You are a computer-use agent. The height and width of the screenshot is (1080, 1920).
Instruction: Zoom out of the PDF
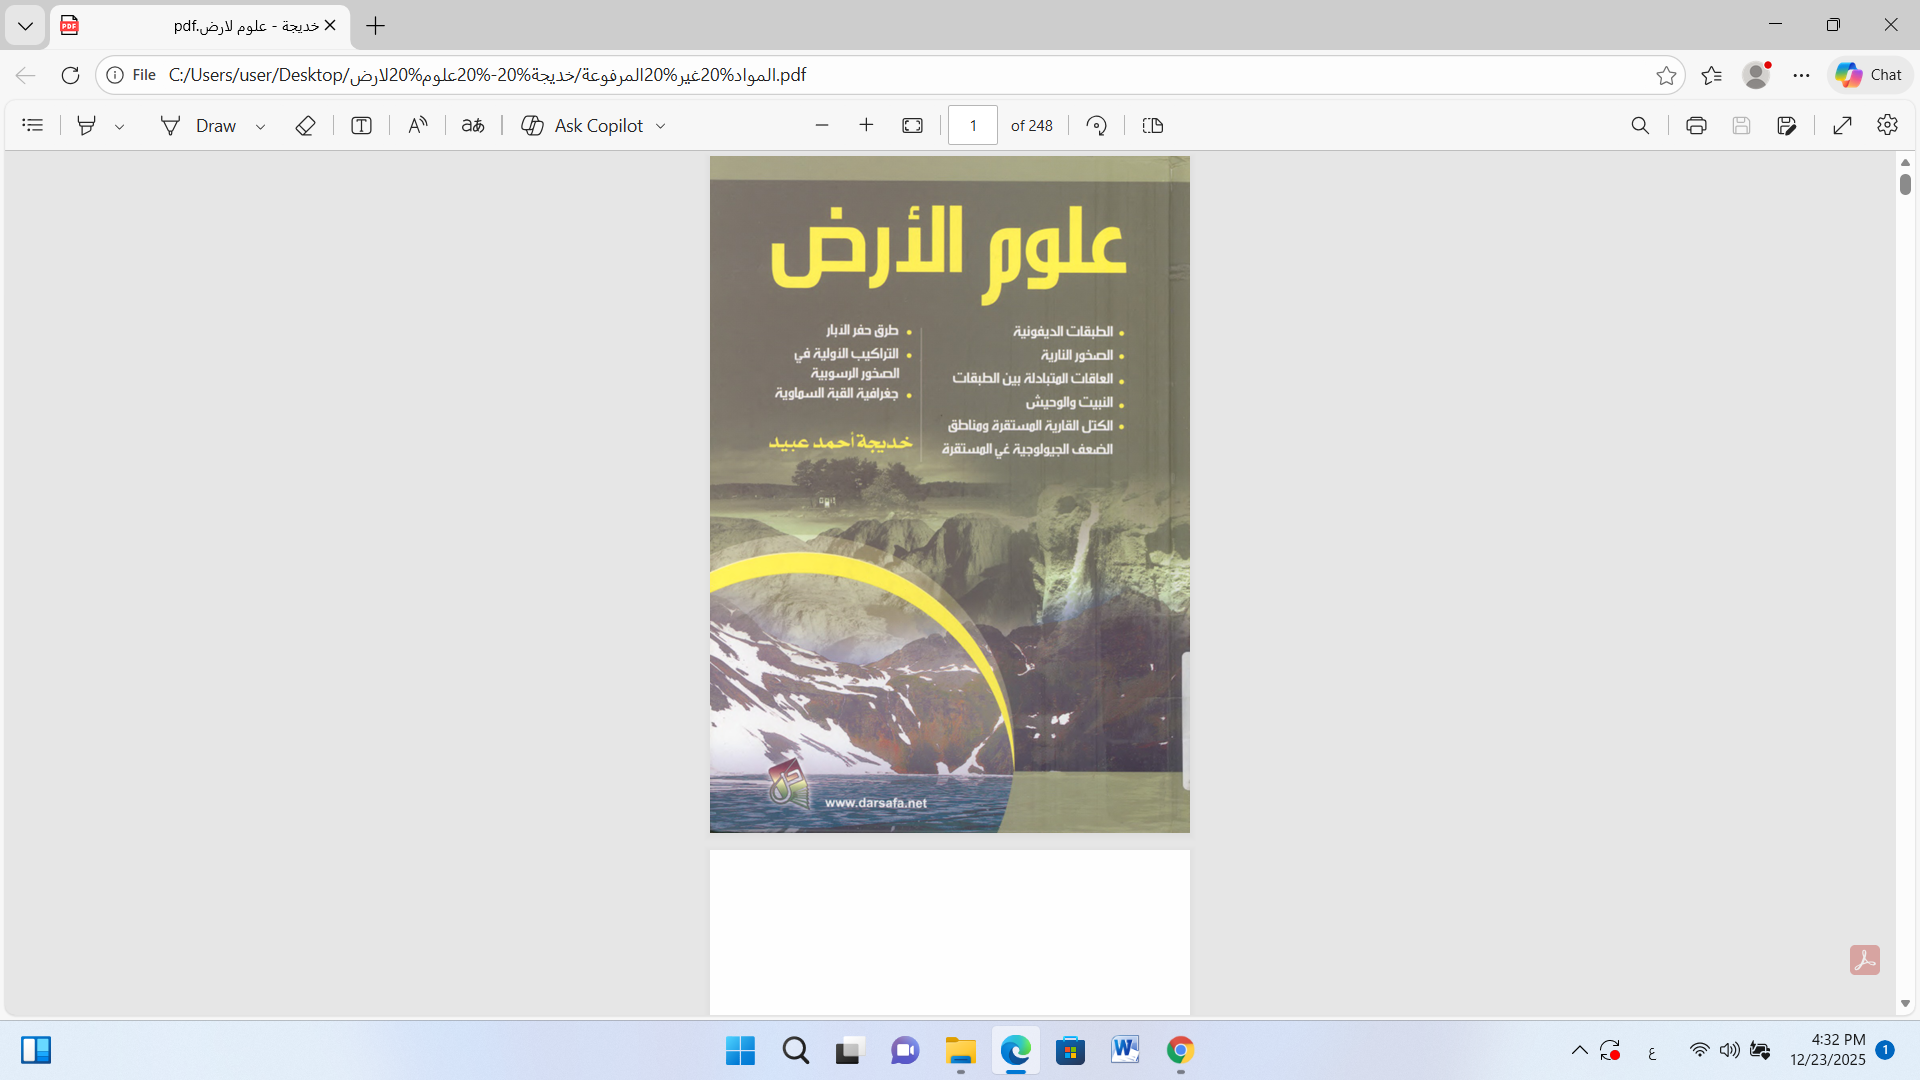[x=822, y=125]
